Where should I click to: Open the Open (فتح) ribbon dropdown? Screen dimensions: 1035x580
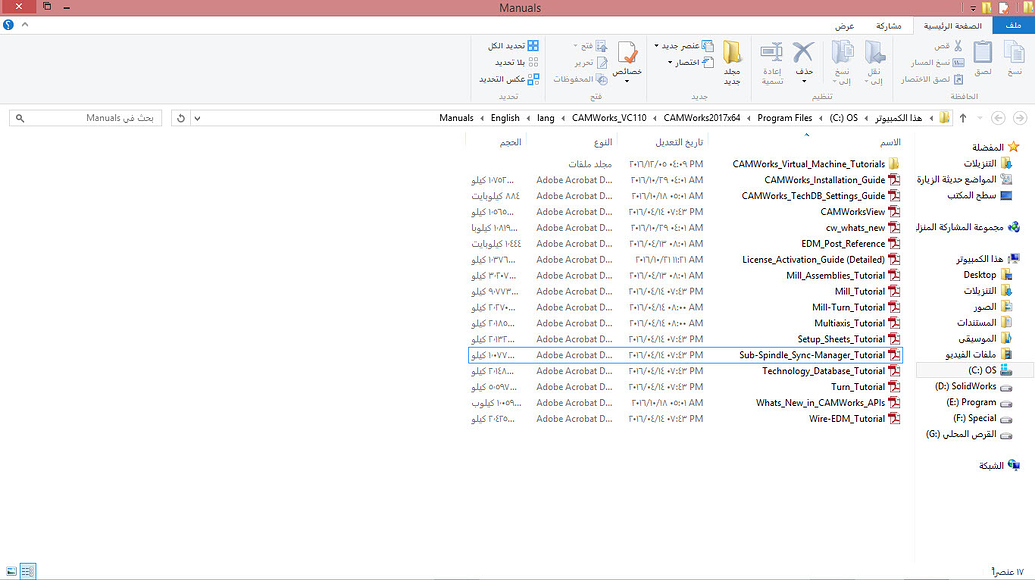[590, 46]
